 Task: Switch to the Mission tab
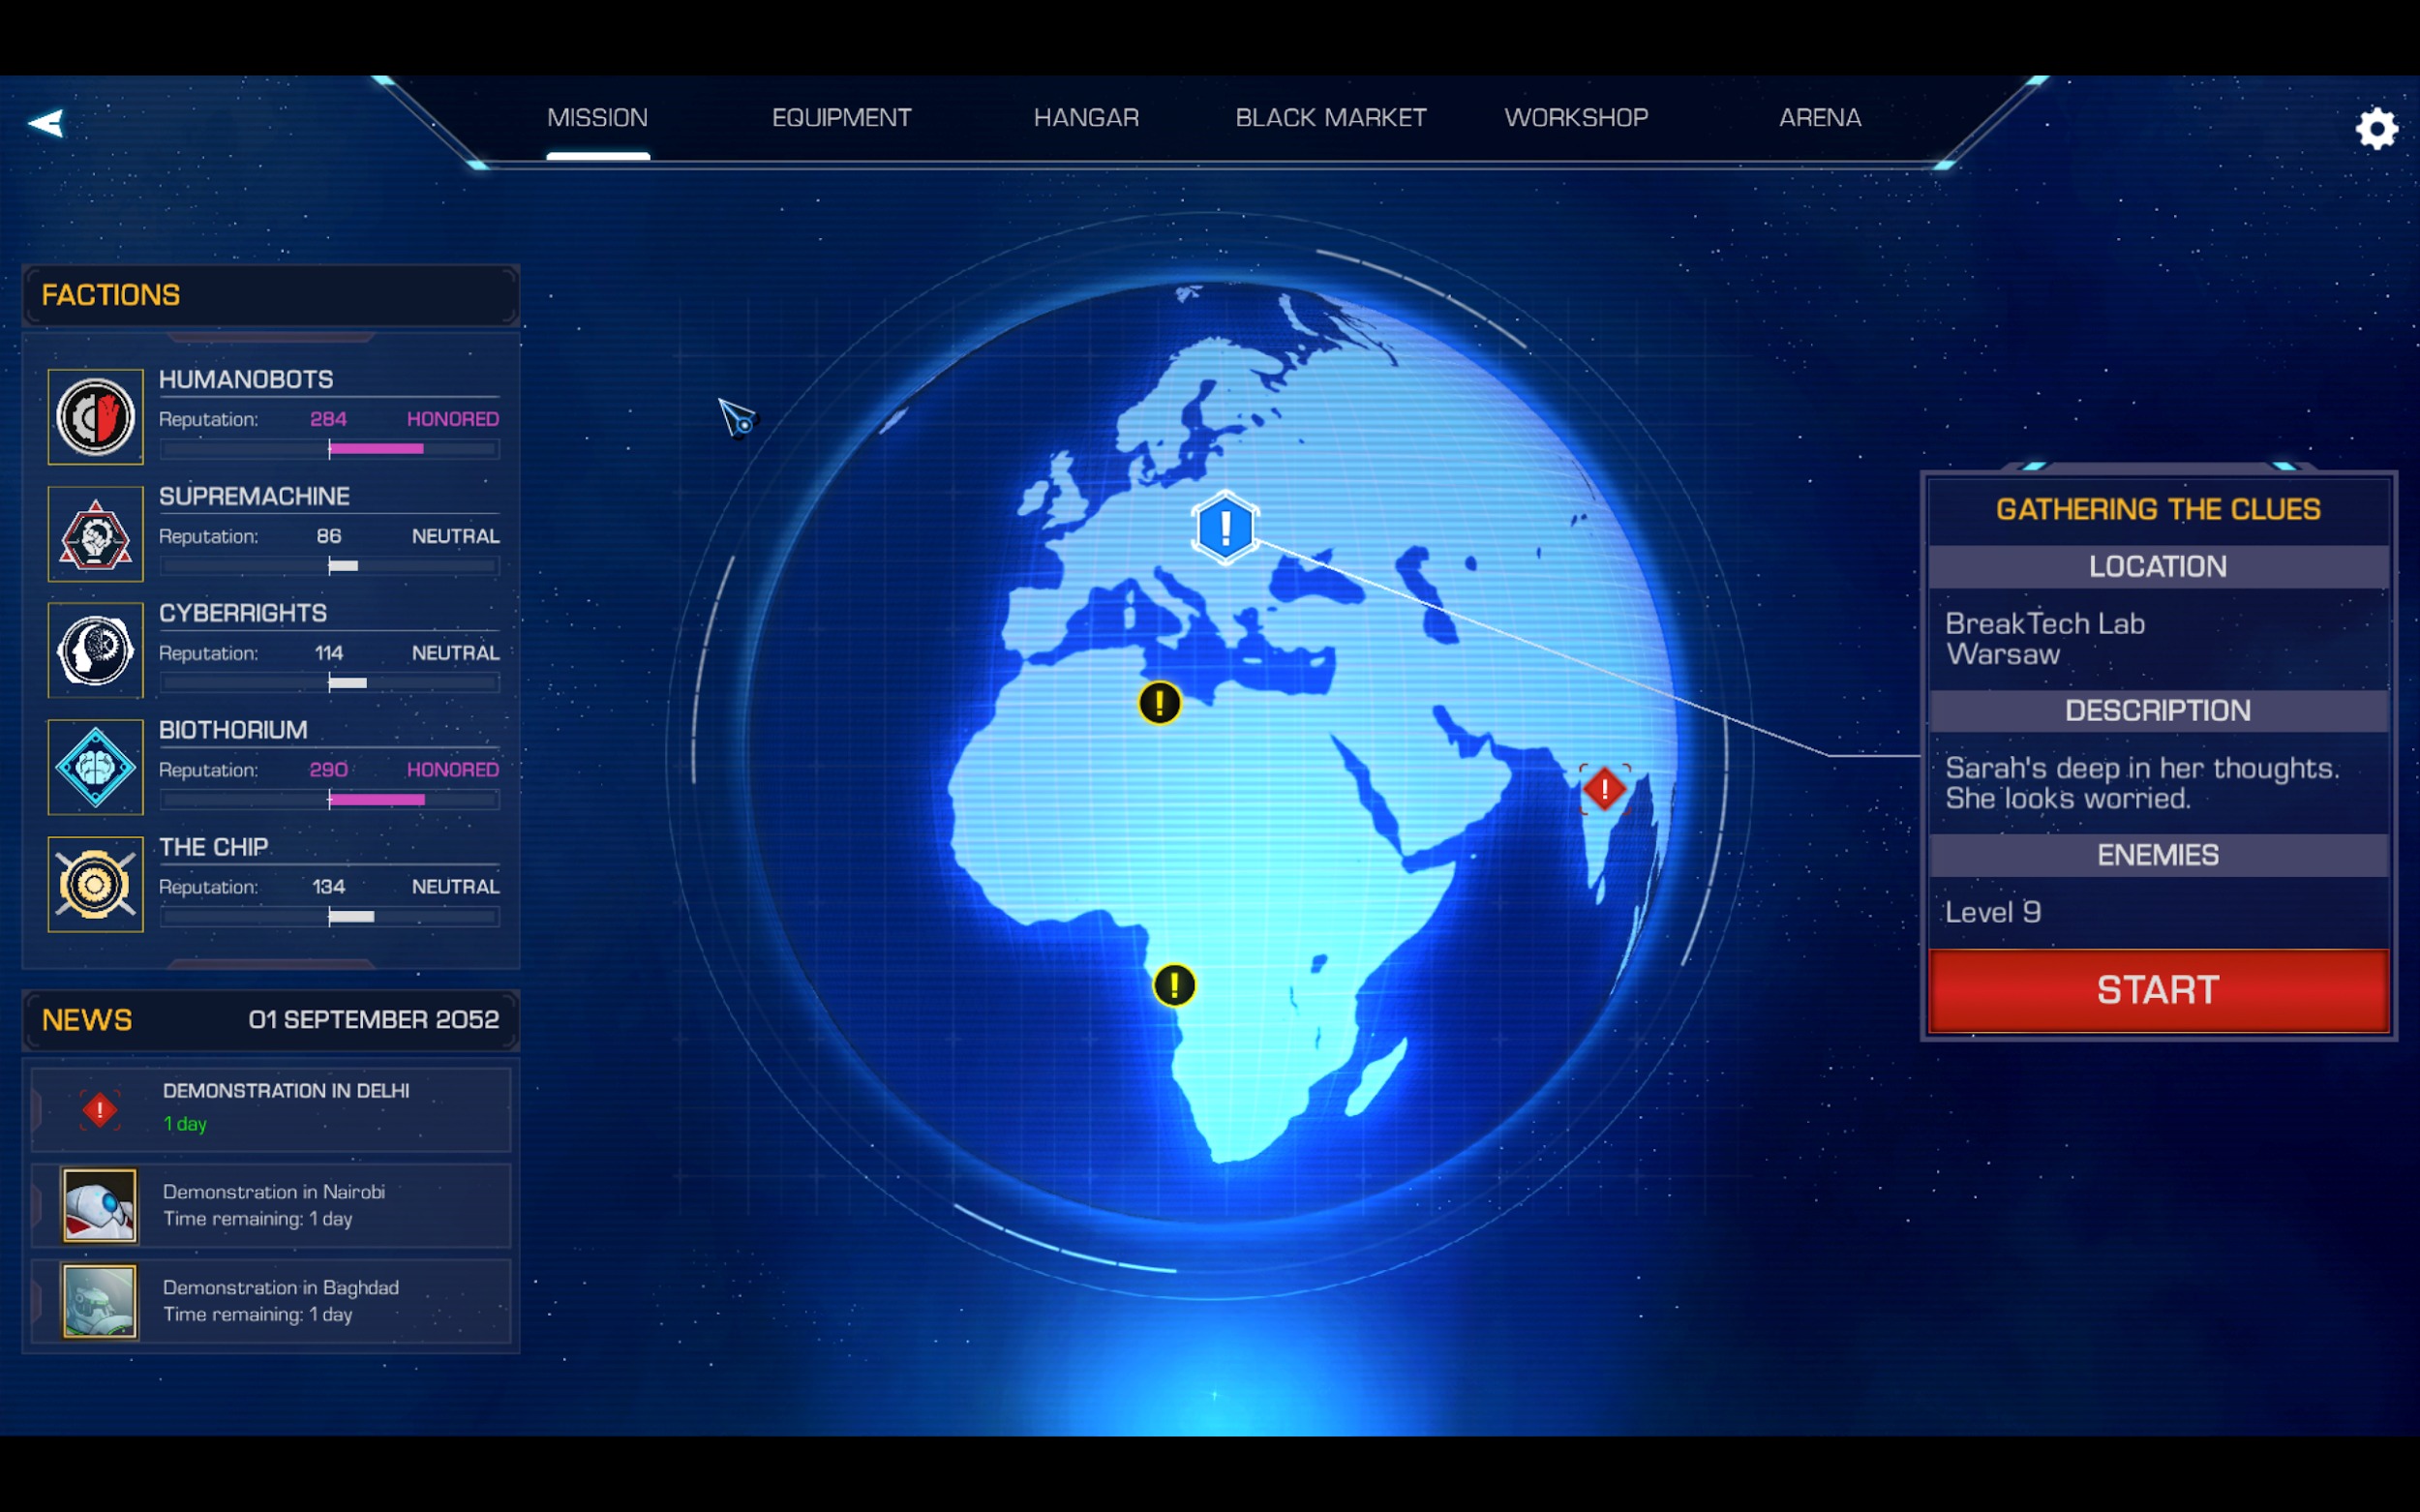click(x=597, y=118)
